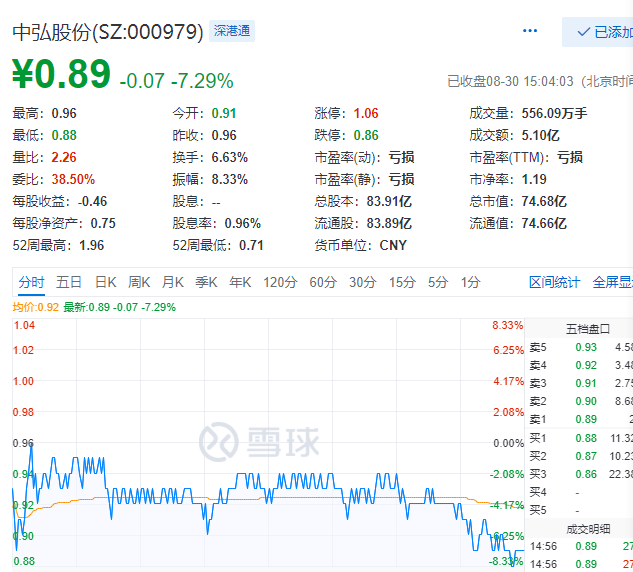The height and width of the screenshot is (572, 633).
Task: Click the 涨停 value 1.06
Action: point(366,113)
